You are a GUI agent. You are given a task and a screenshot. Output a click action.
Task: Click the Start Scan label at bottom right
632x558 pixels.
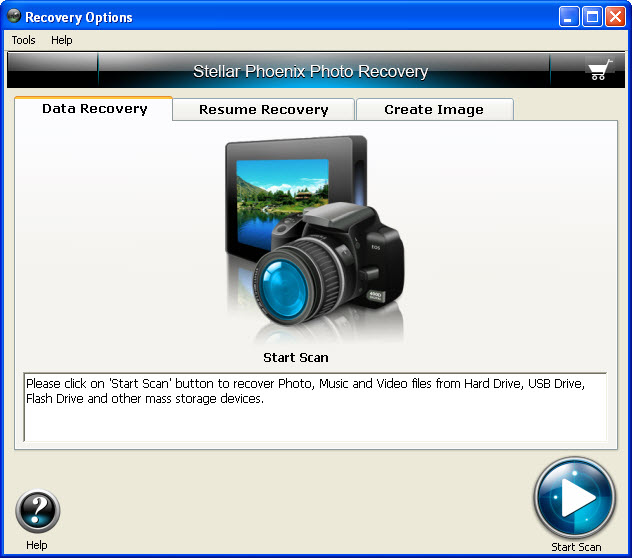click(x=576, y=547)
